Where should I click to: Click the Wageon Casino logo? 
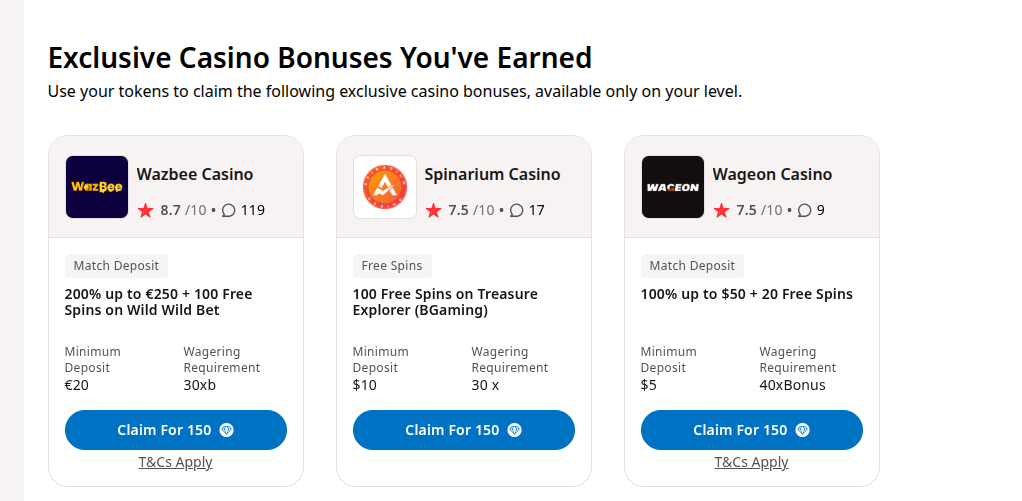pyautogui.click(x=673, y=187)
